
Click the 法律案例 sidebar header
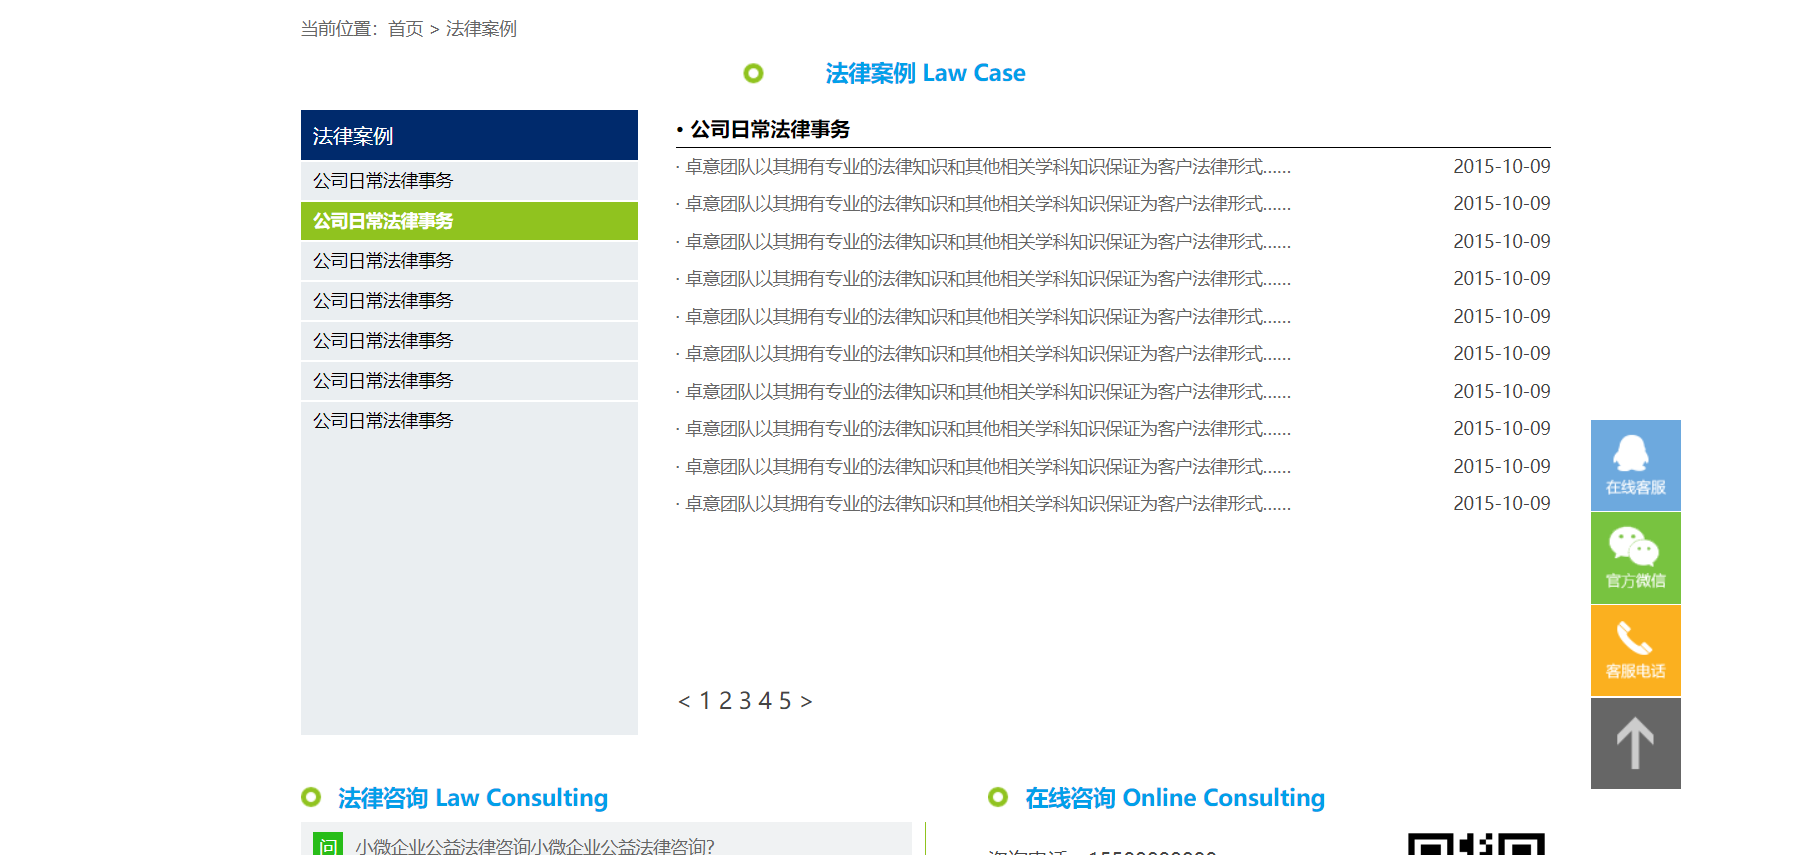(469, 135)
